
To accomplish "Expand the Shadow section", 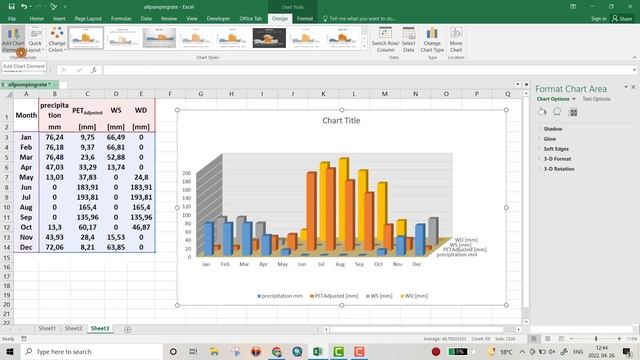I will click(553, 129).
